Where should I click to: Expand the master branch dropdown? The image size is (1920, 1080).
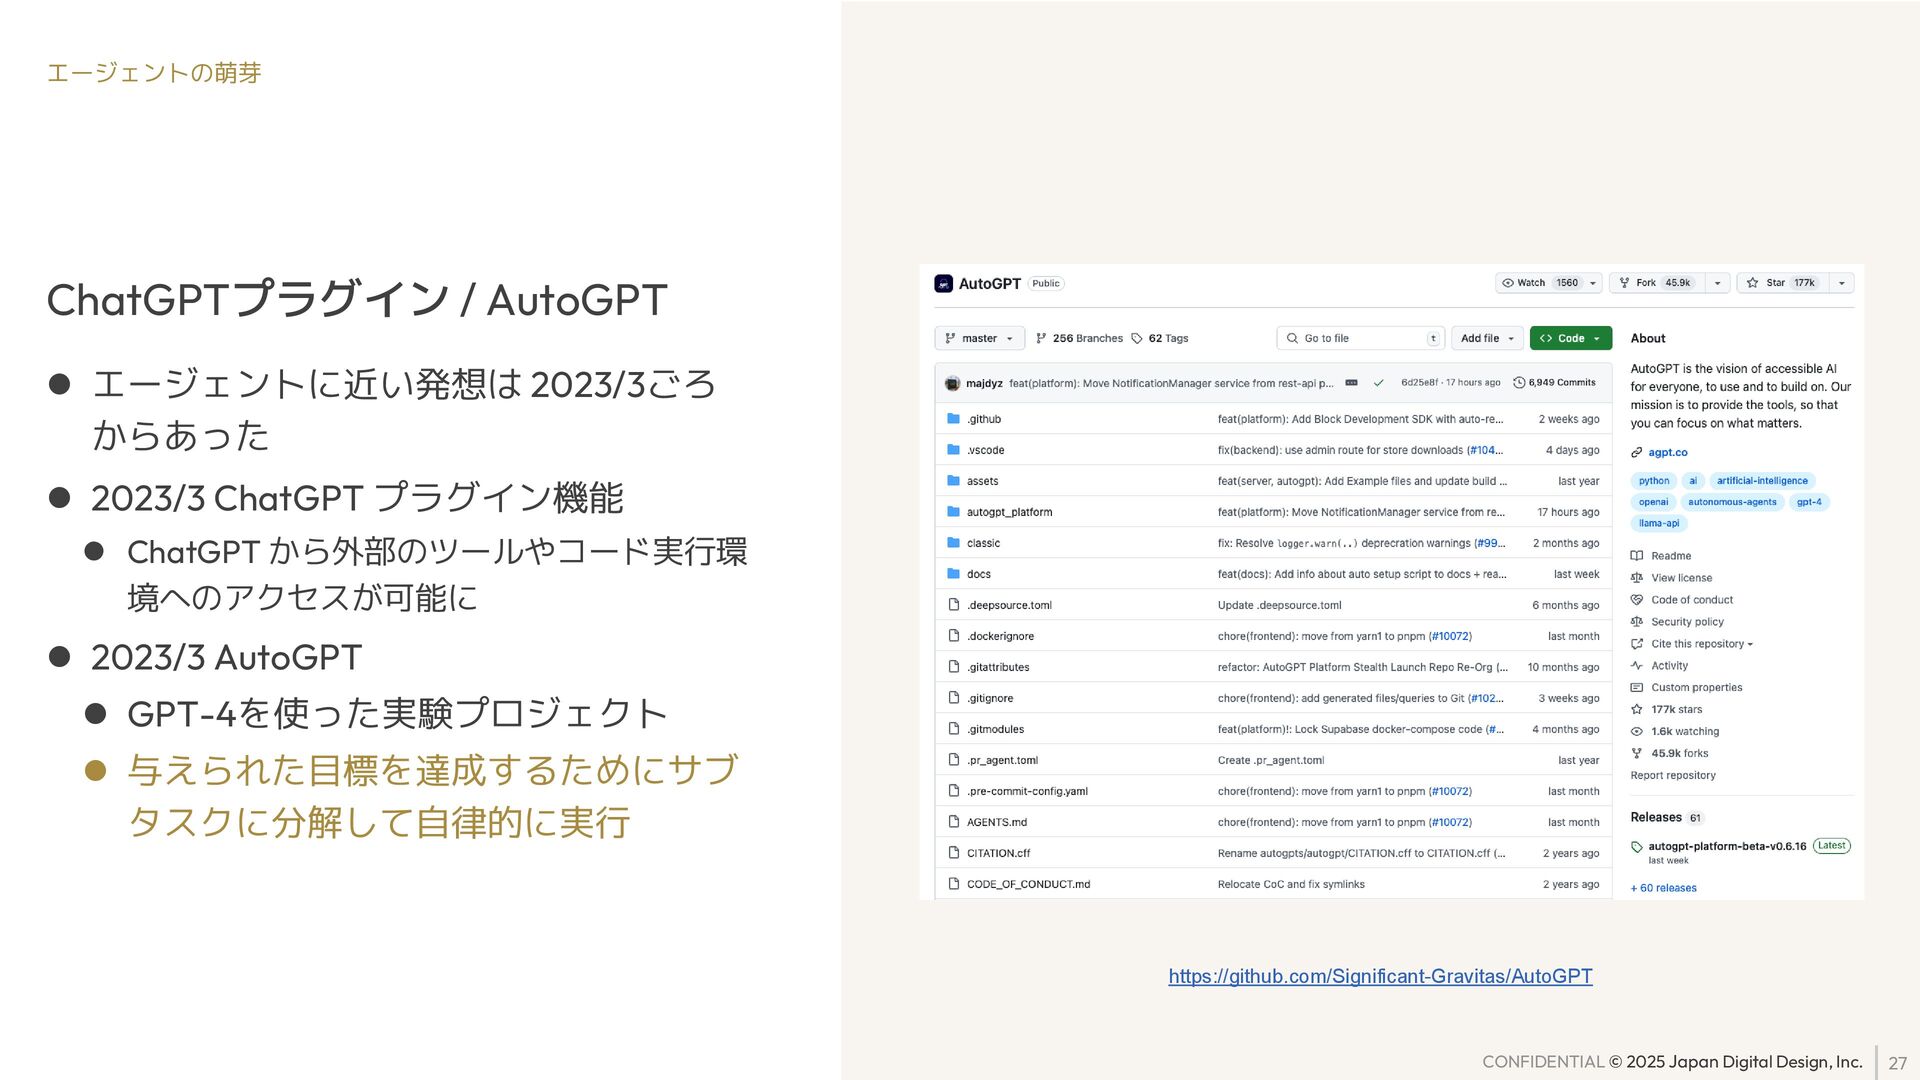979,339
